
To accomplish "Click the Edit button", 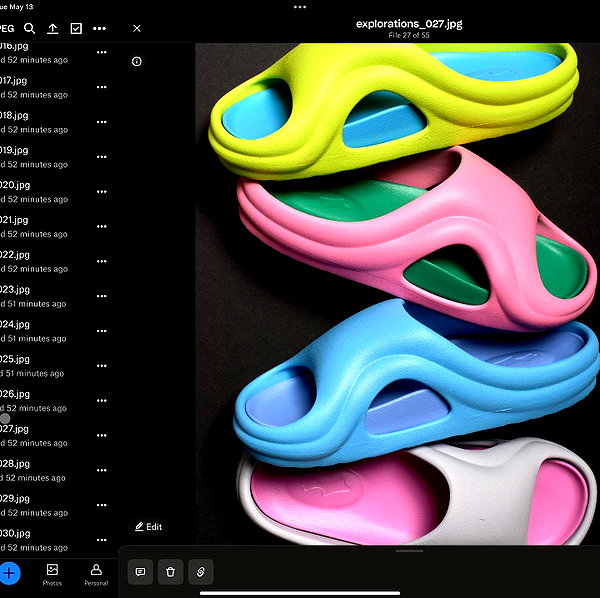I will 148,526.
